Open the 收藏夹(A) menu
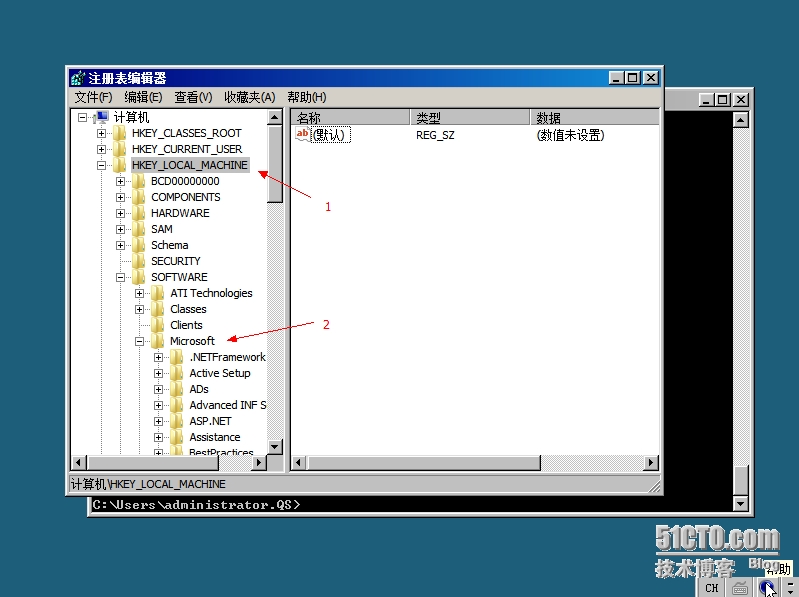The width and height of the screenshot is (799, 597). pyautogui.click(x=250, y=97)
